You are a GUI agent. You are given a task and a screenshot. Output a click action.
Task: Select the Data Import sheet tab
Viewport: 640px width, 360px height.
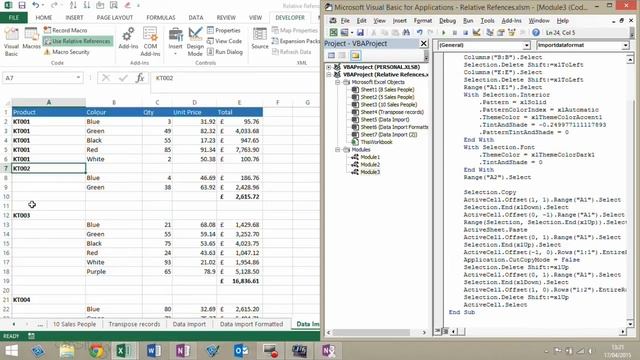[189, 324]
